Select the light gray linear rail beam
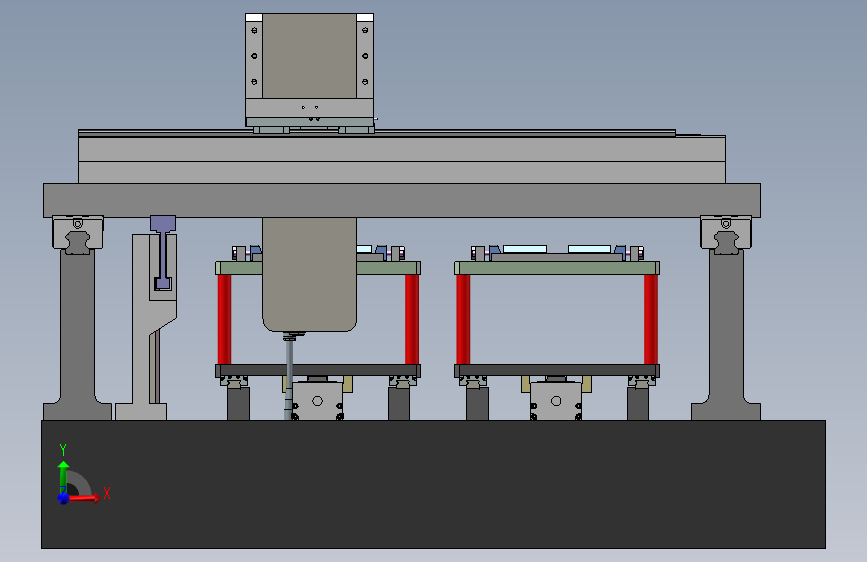The width and height of the screenshot is (867, 562). pyautogui.click(x=402, y=159)
